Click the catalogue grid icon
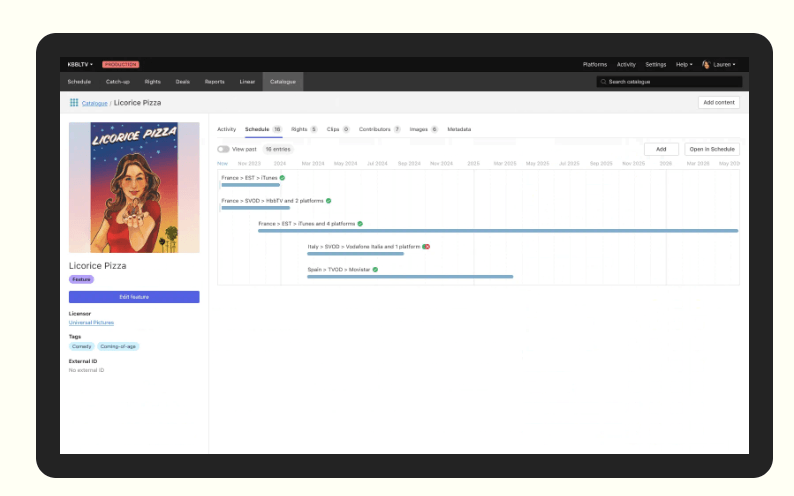Screen dimensions: 794x496 click(x=74, y=103)
